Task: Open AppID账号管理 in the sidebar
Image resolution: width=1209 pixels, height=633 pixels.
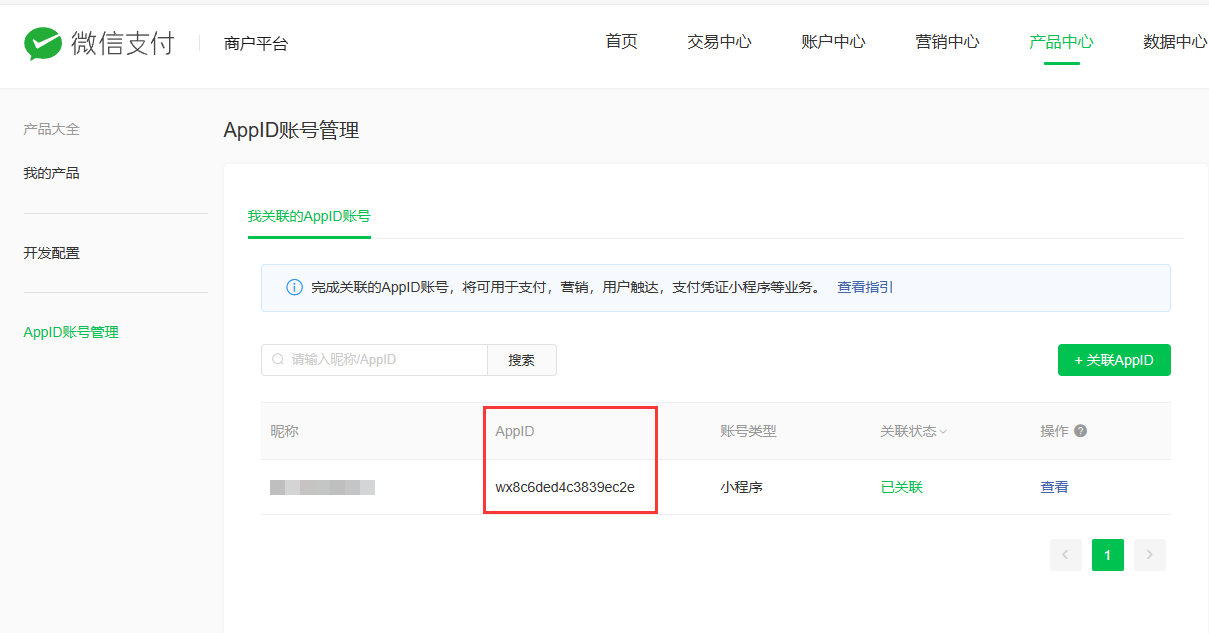Action: coord(71,332)
